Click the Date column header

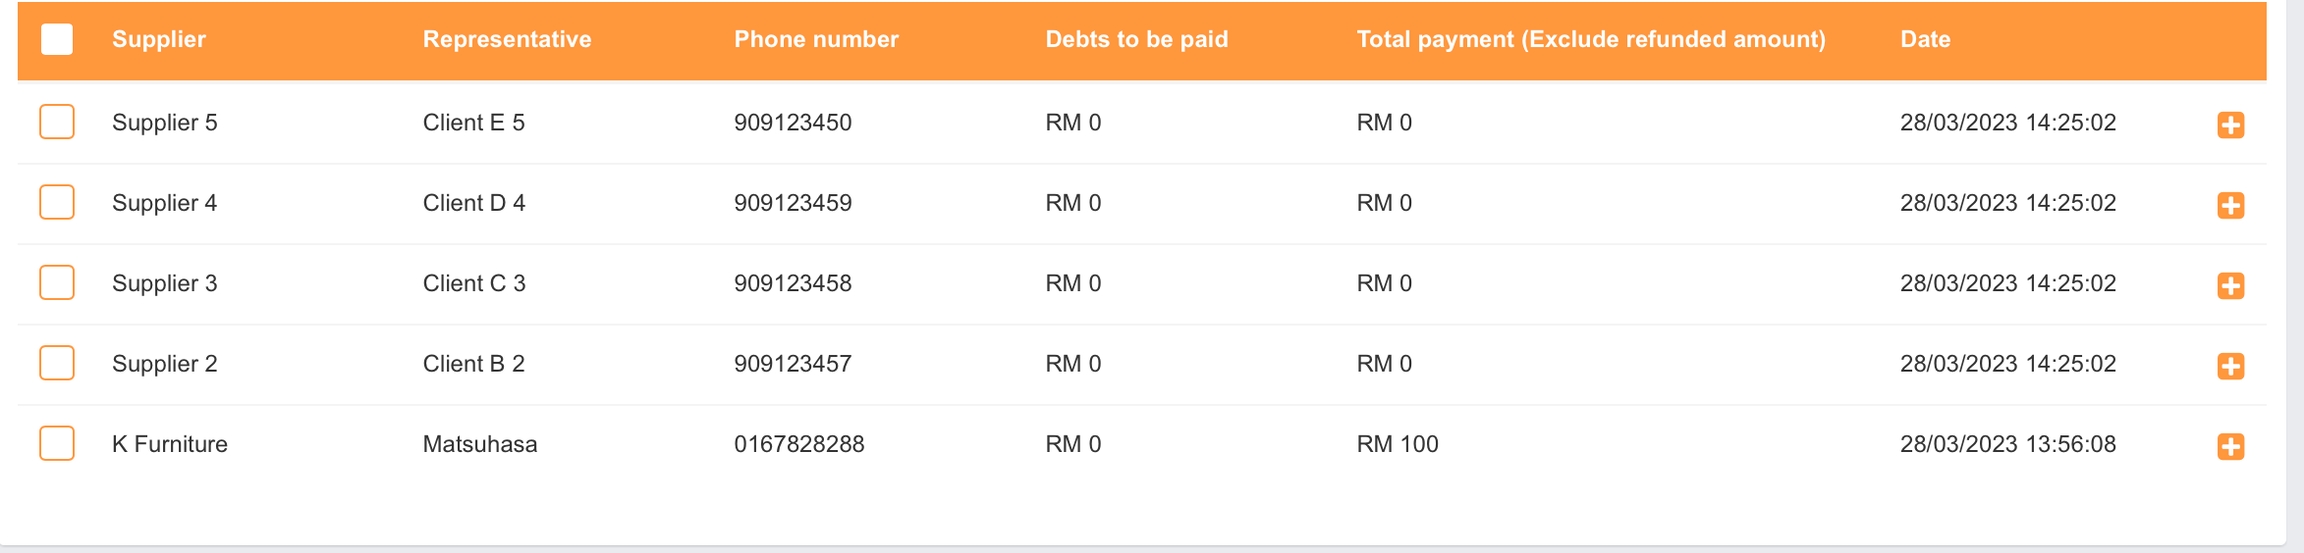coord(1924,39)
